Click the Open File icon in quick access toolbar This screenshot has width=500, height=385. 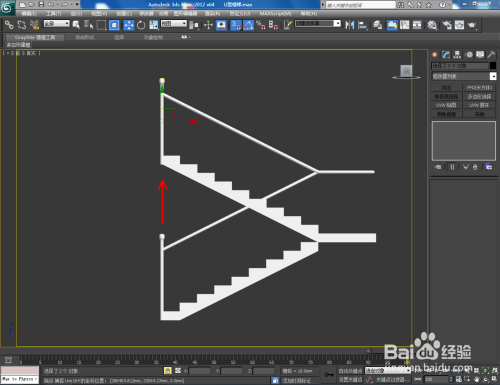pos(32,4)
